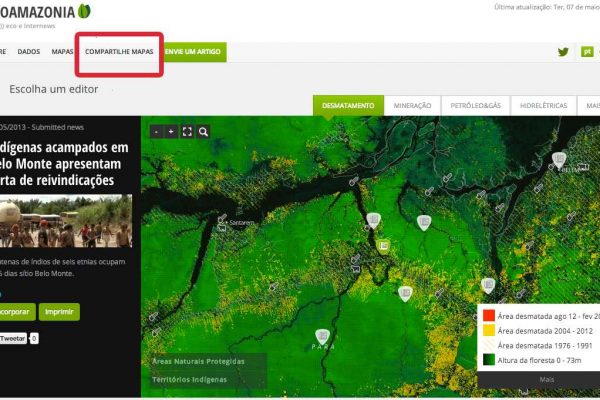Click the green highlighted news marker on map
600x400 pixels.
click(x=383, y=245)
